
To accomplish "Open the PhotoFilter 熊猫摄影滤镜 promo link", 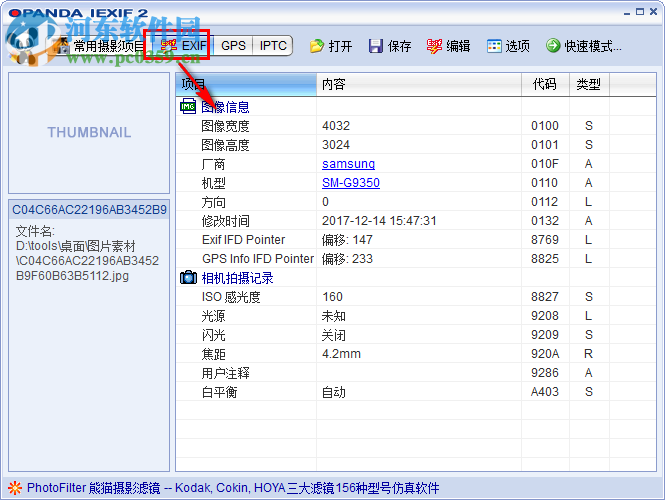I will (233, 488).
